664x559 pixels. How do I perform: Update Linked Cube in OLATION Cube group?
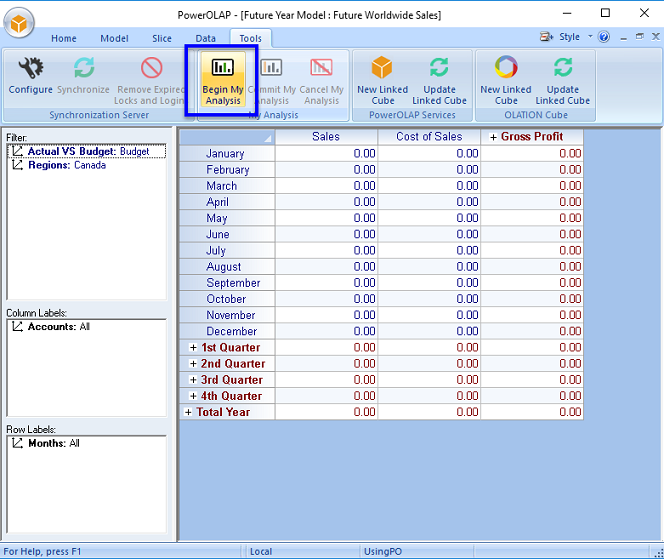pyautogui.click(x=562, y=81)
